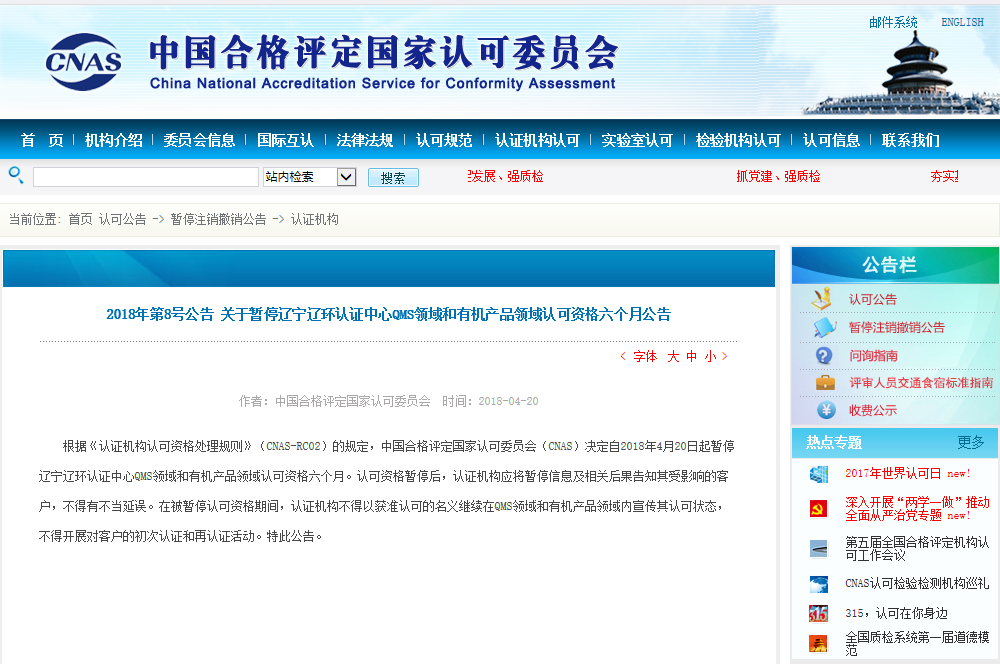Click the 2017年世界认可日 thumbnail icon
This screenshot has width=1000, height=664.
tap(818, 474)
